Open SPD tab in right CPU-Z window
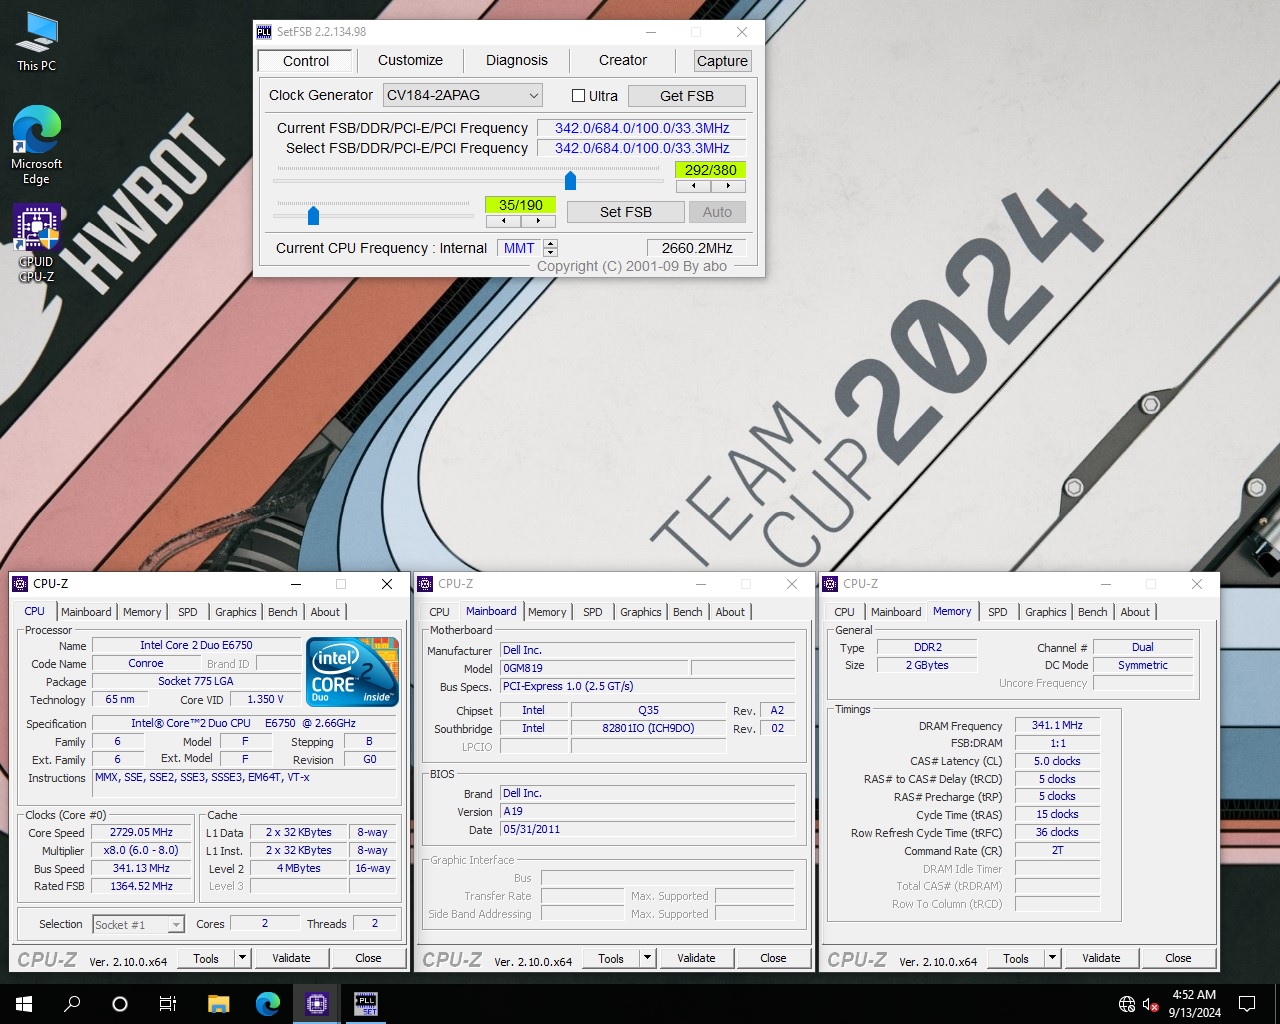Viewport: 1280px width, 1024px height. tap(998, 612)
